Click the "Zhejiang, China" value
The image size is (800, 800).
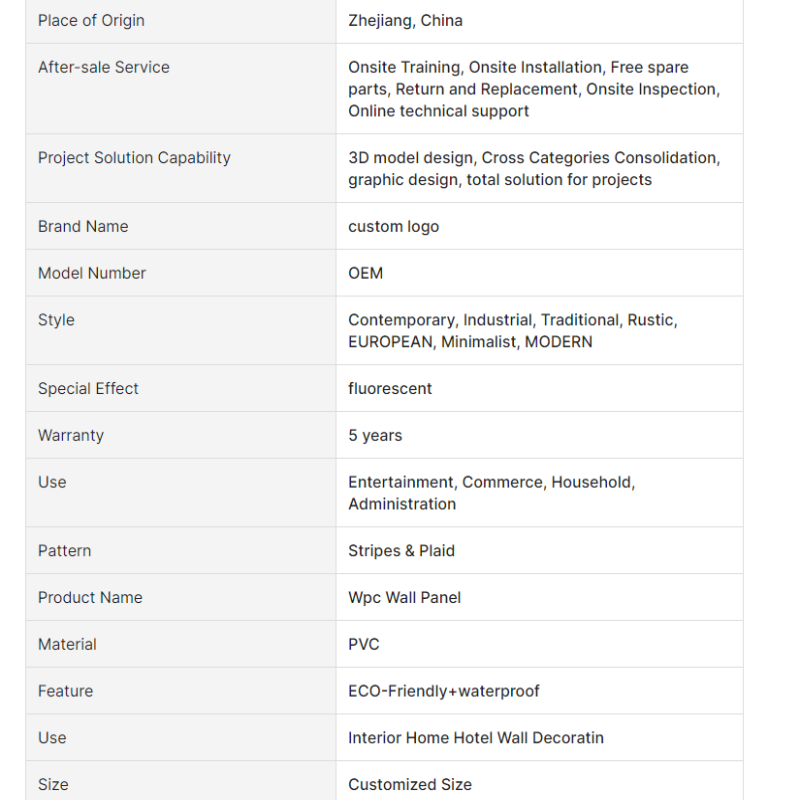click(x=405, y=20)
